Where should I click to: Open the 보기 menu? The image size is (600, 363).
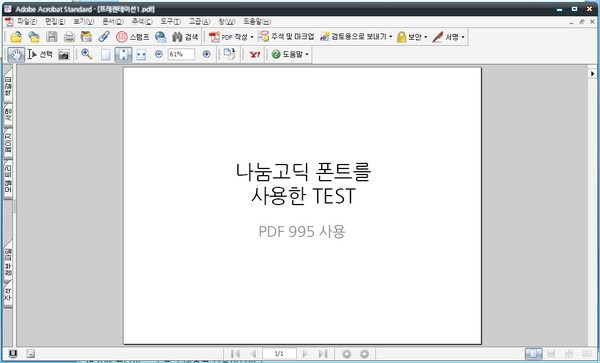pos(84,21)
